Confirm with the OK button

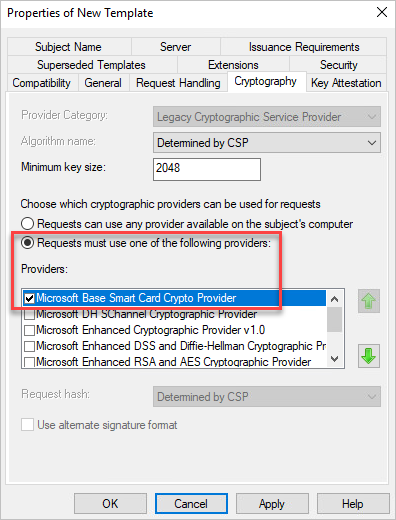coord(110,503)
